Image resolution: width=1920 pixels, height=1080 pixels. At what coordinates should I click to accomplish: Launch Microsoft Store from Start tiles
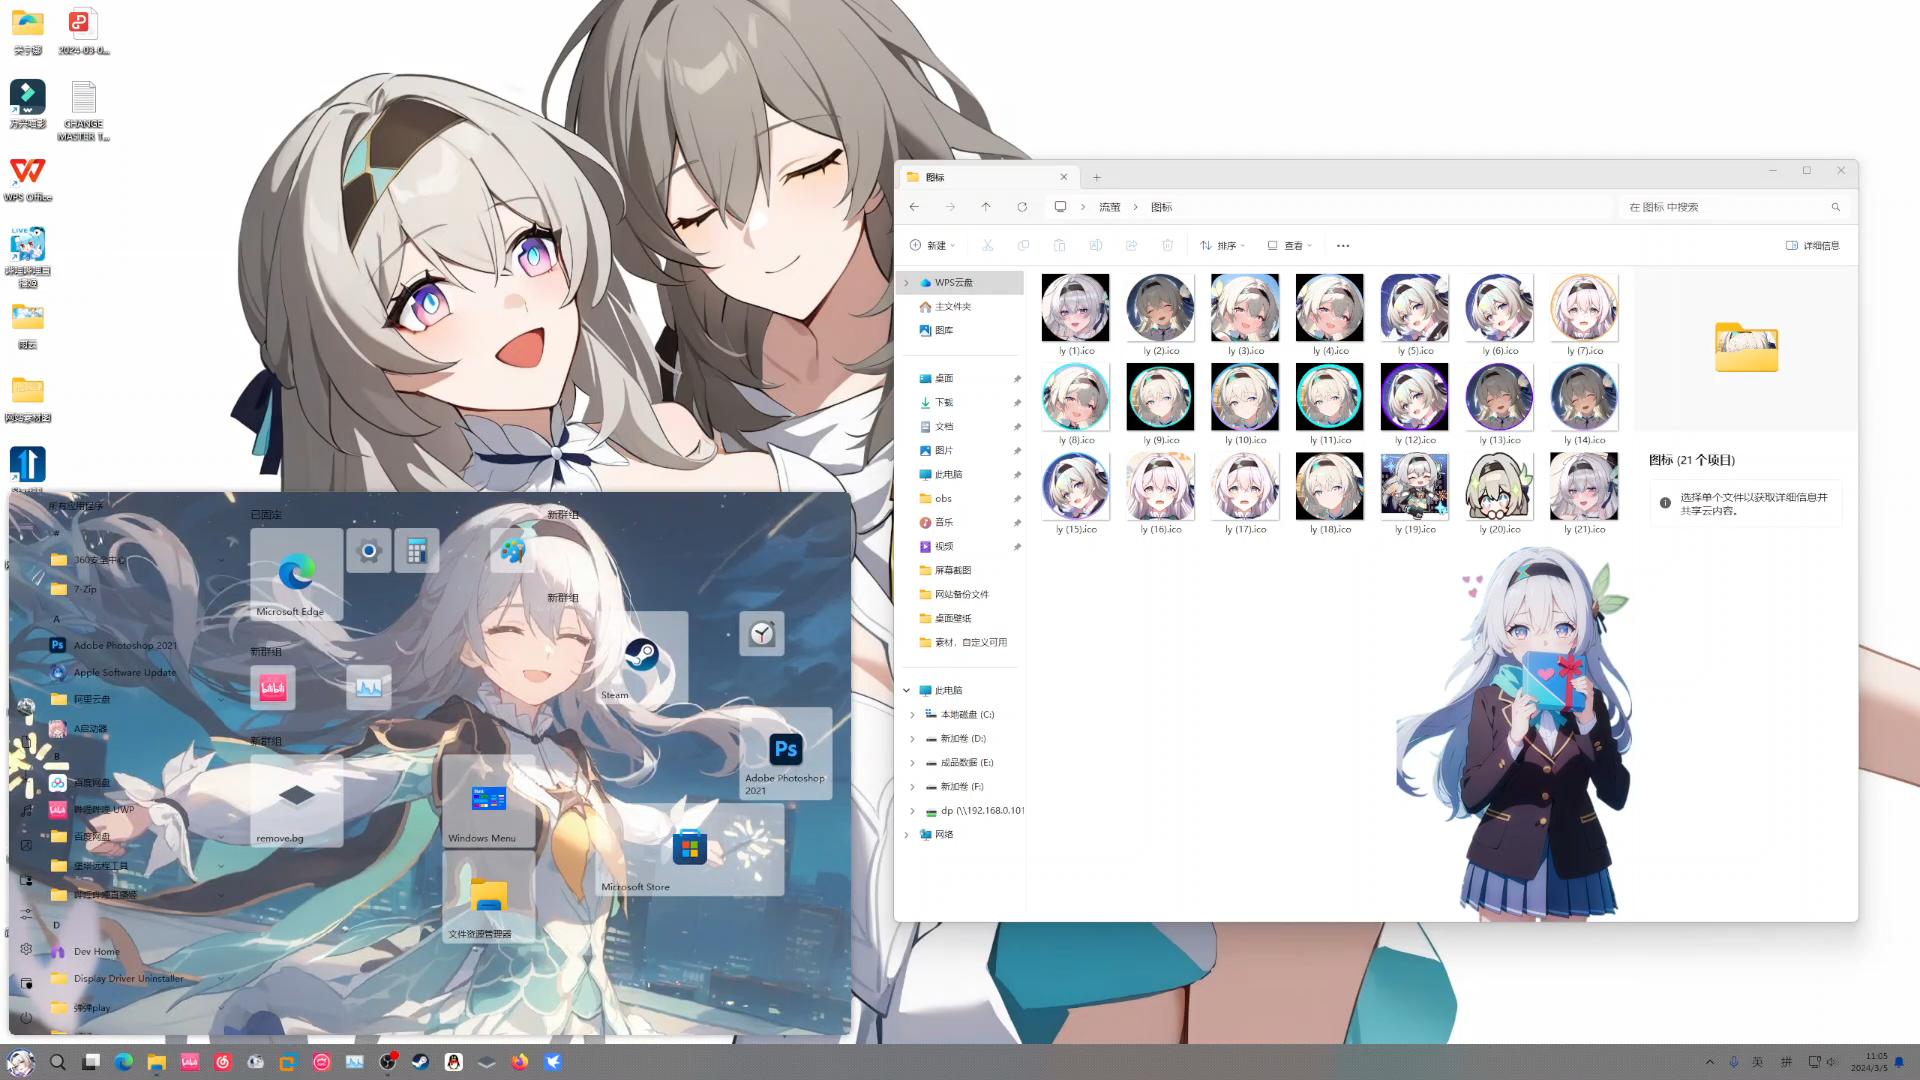(690, 850)
